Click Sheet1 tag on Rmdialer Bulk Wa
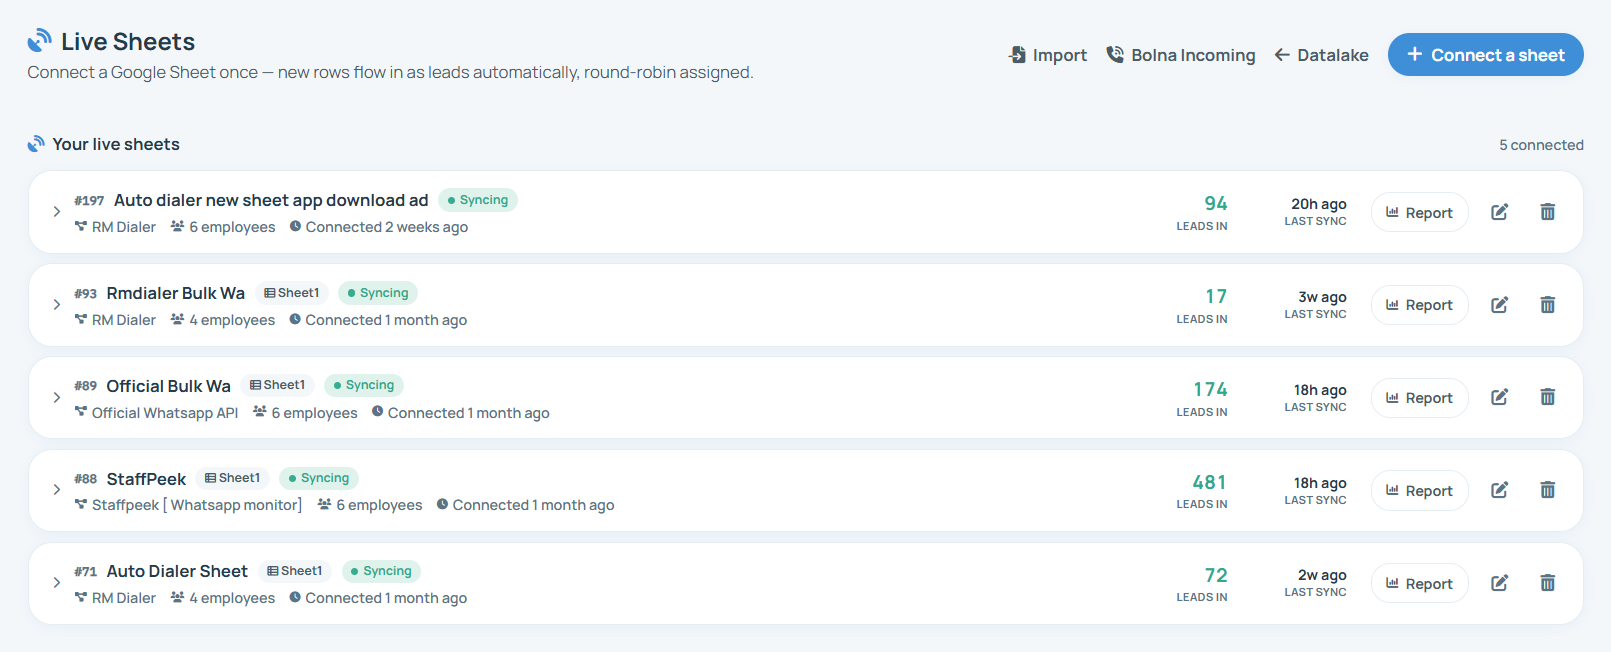1611x652 pixels. point(292,293)
